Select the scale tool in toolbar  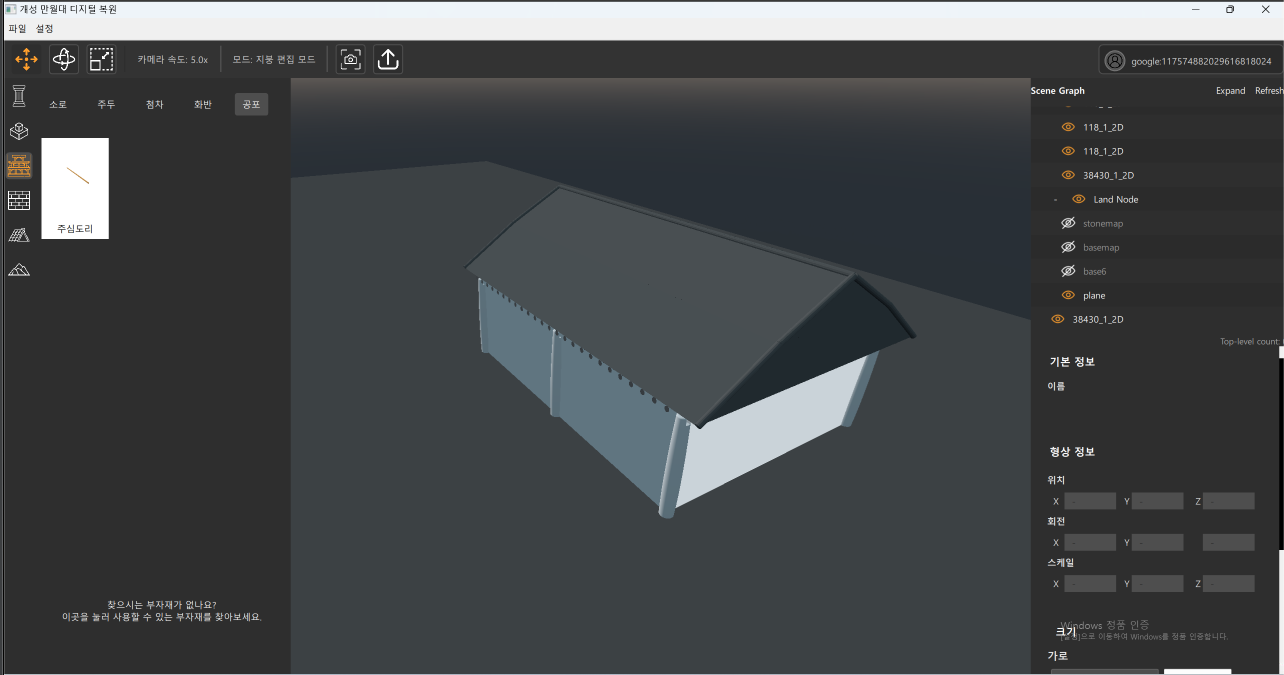101,60
